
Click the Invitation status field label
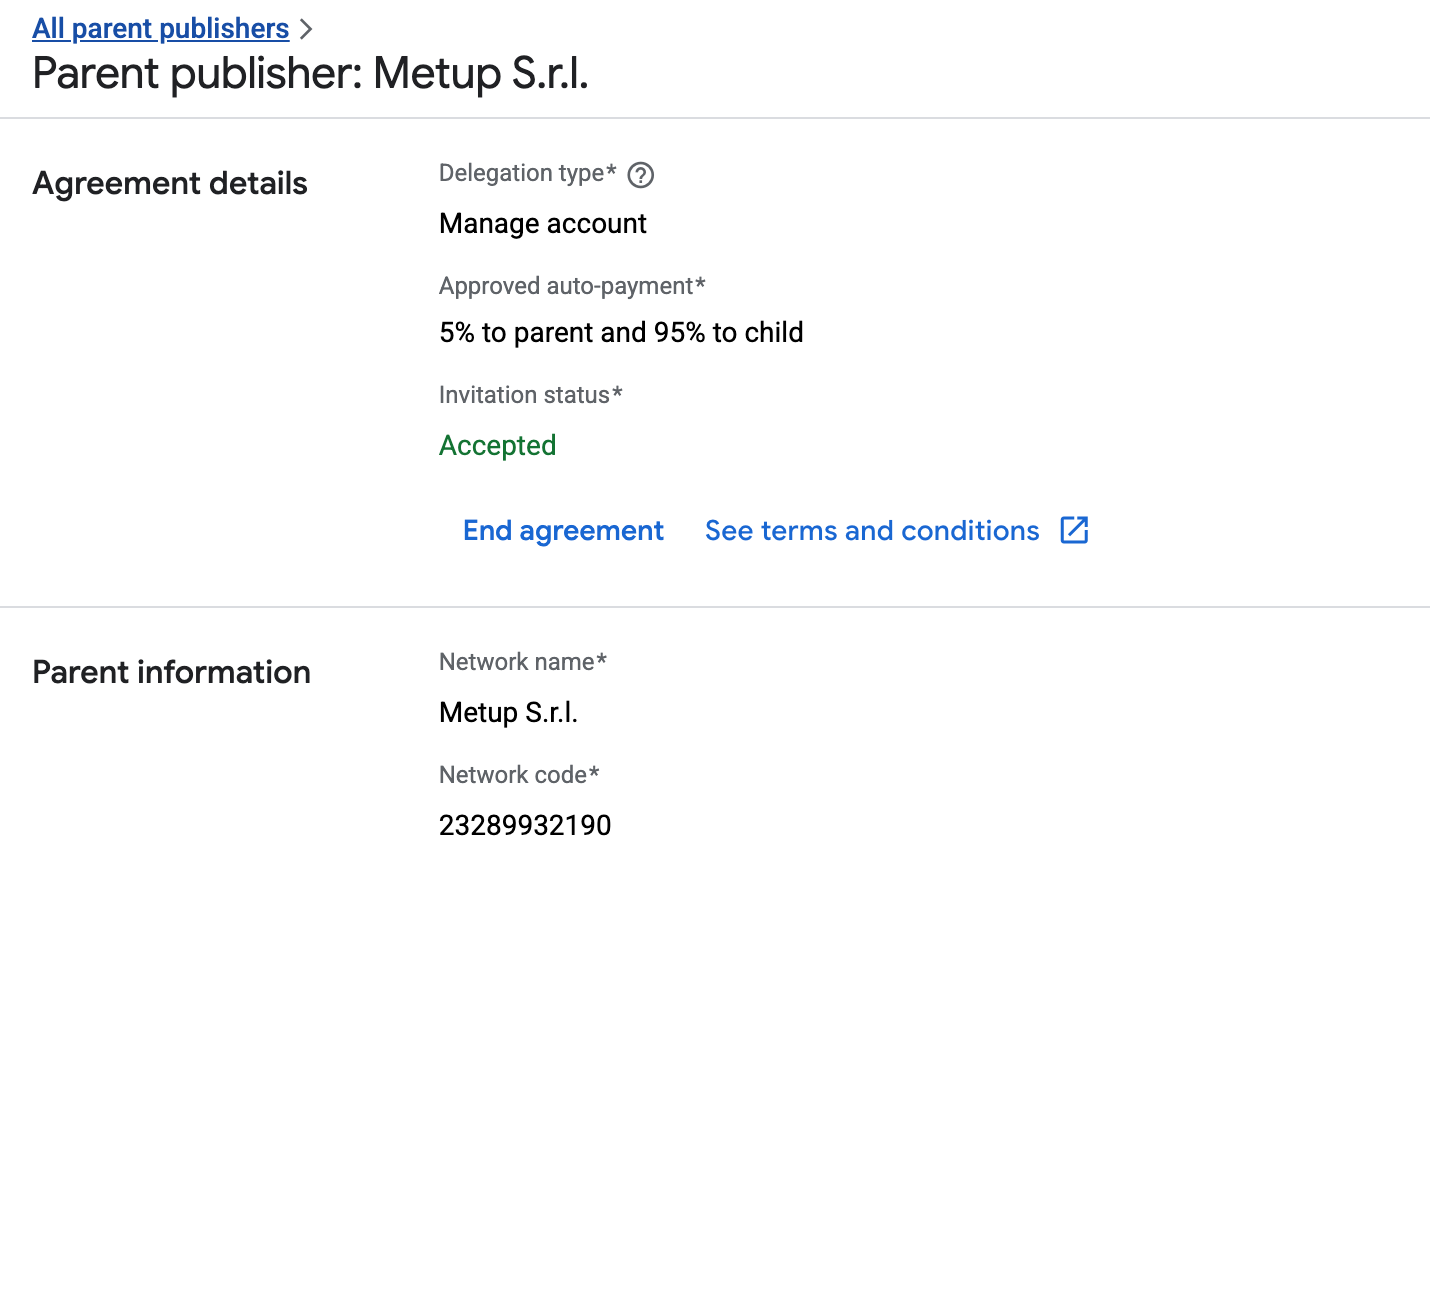coord(530,395)
